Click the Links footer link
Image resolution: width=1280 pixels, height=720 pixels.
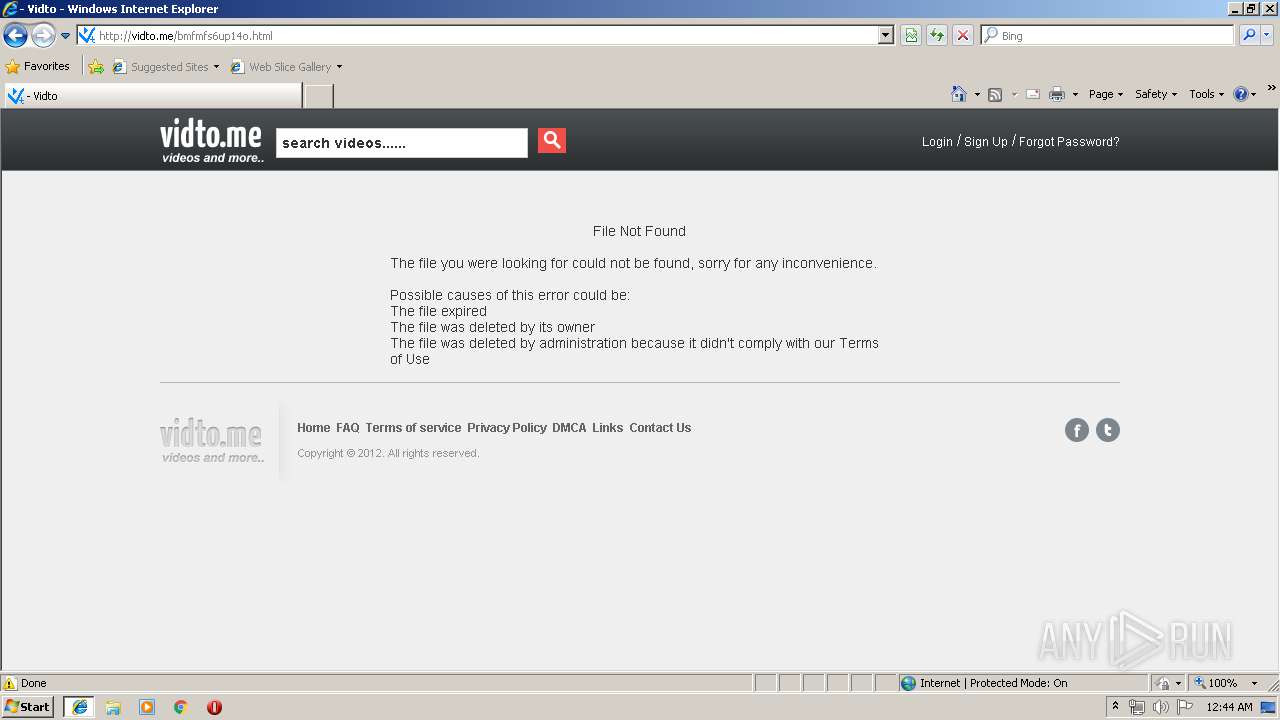[607, 428]
